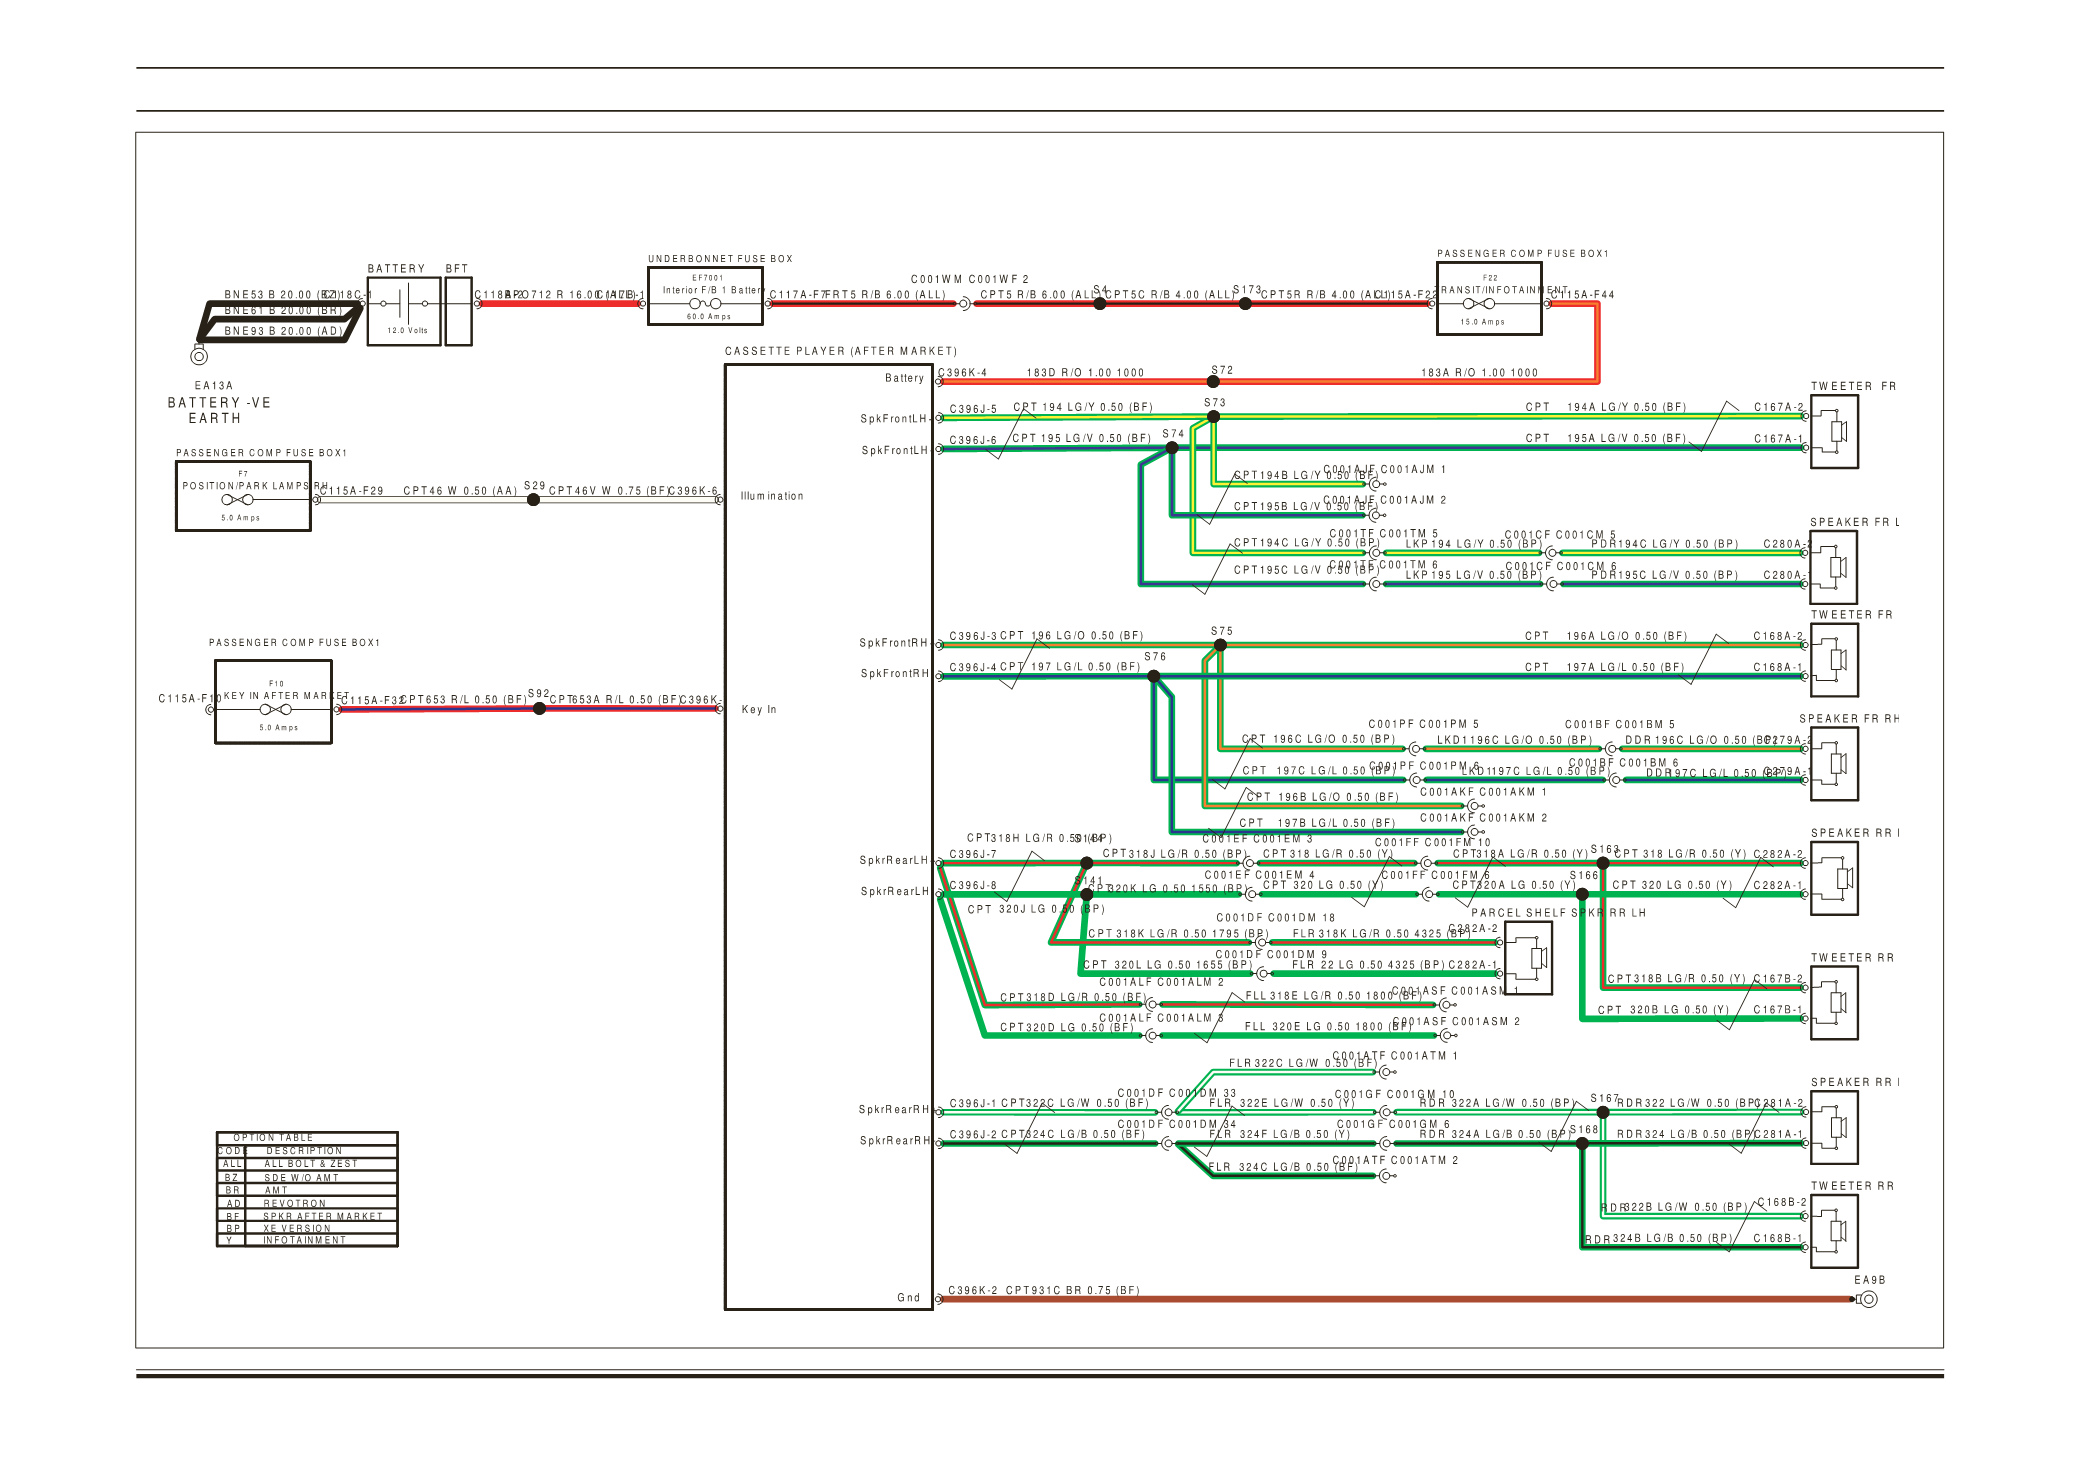The width and height of the screenshot is (2080, 1471).
Task: Click the 12.0 Volts battery symbol
Action: 404,304
